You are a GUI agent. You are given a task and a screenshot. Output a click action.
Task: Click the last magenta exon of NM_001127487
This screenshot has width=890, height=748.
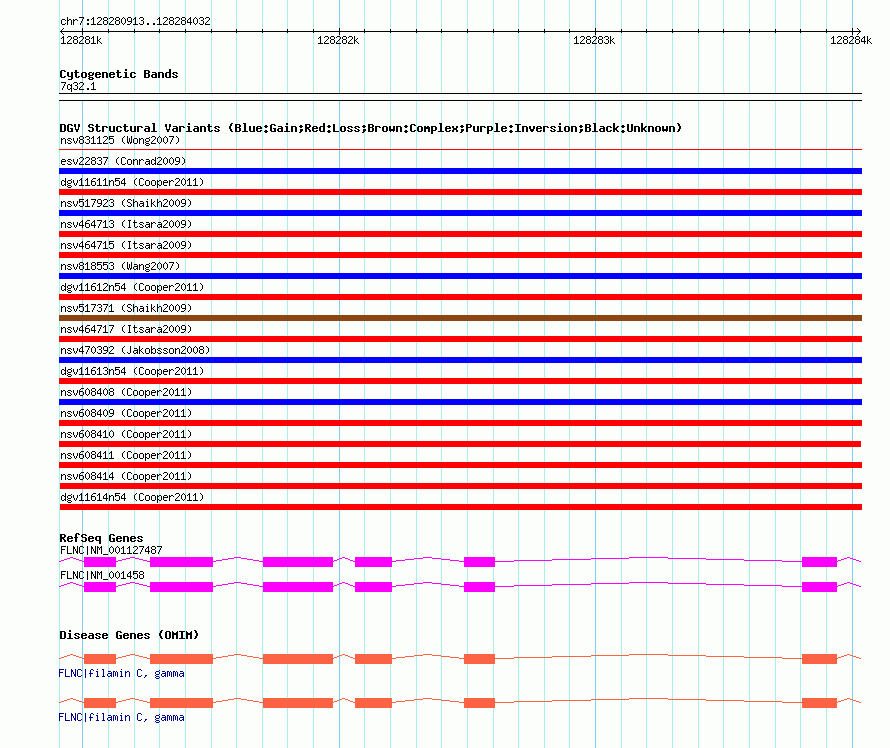pos(819,562)
